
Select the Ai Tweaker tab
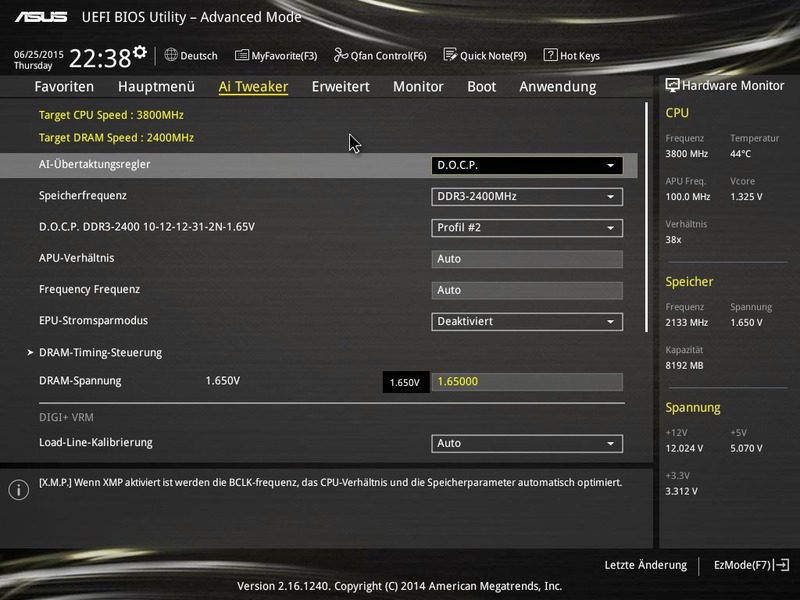point(253,87)
